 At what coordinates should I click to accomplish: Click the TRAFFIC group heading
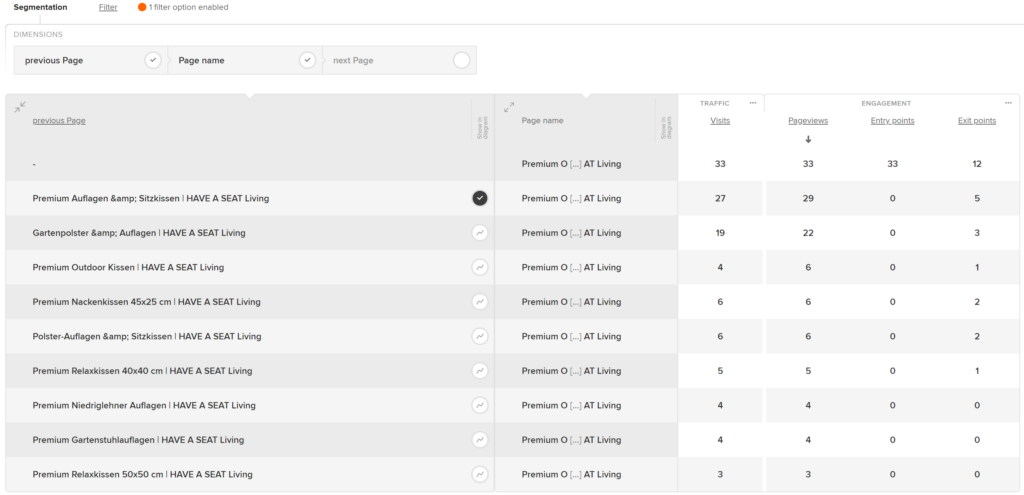pos(714,103)
